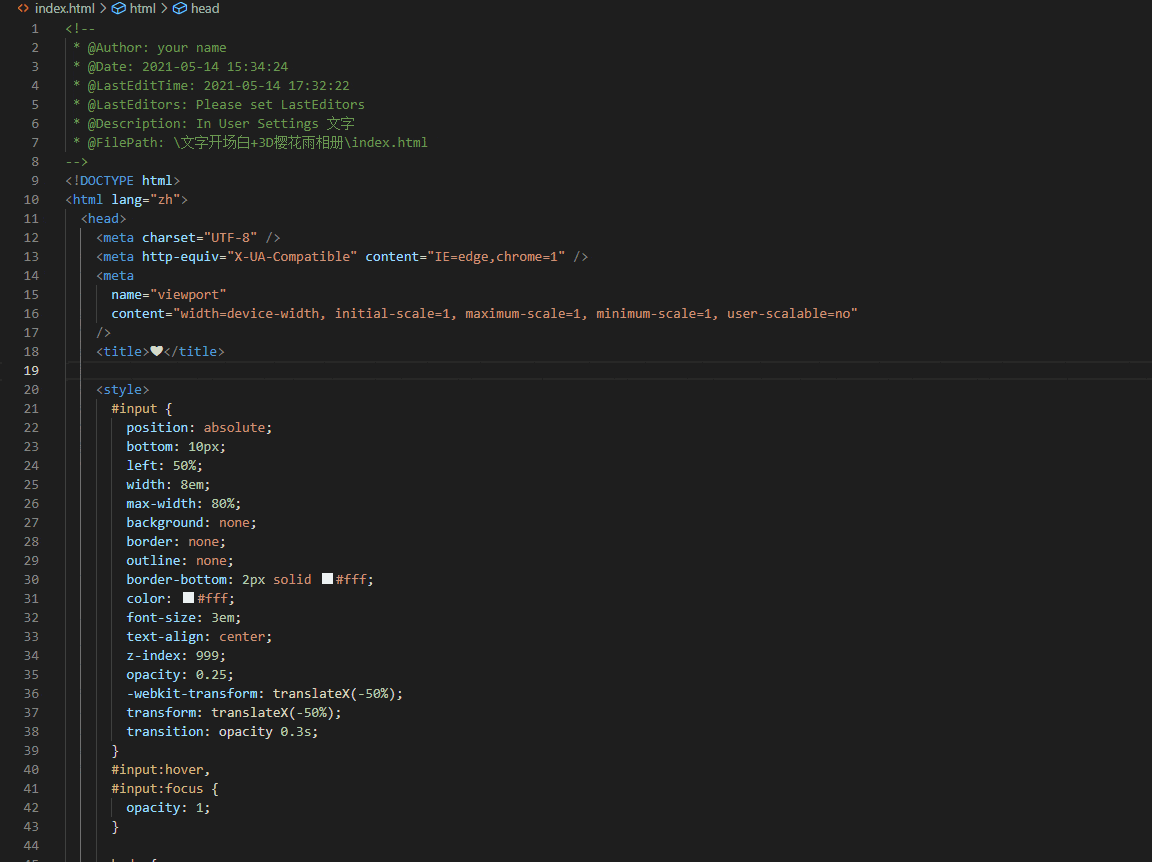The image size is (1152, 862).
Task: Click 'outline: none;' declaration
Action: tap(180, 561)
